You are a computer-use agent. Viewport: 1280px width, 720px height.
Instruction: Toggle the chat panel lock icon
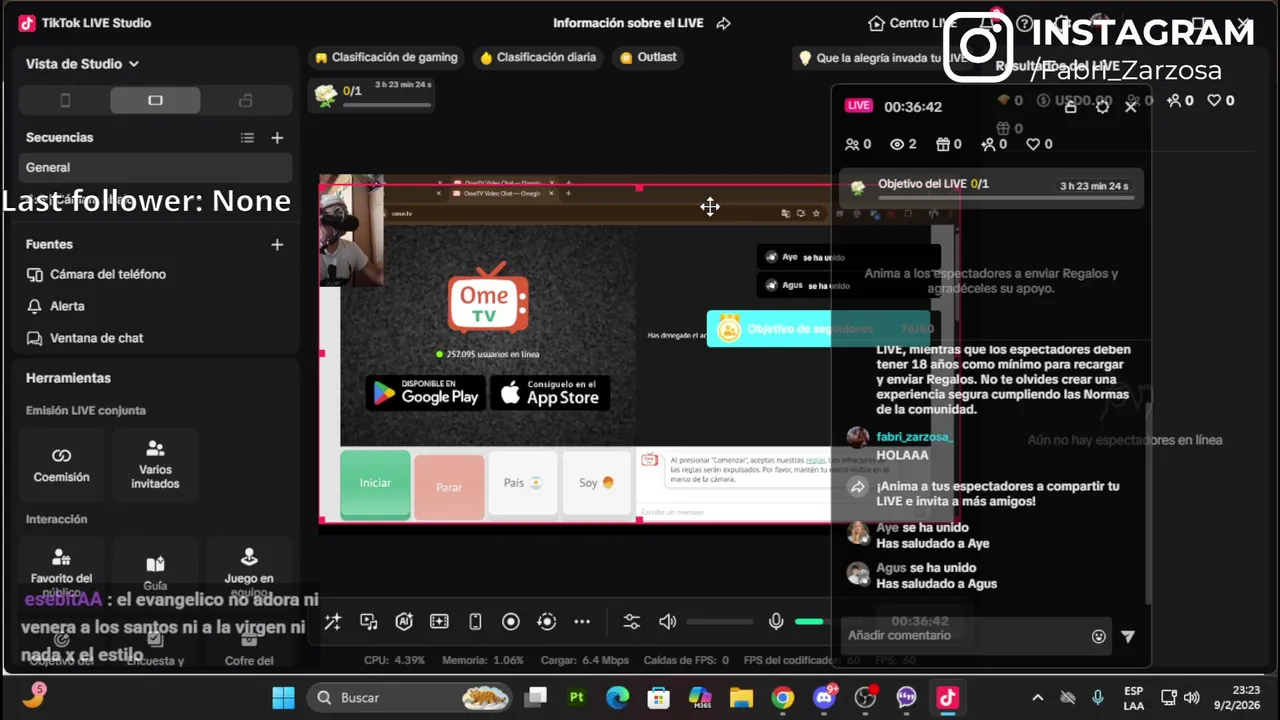1070,106
